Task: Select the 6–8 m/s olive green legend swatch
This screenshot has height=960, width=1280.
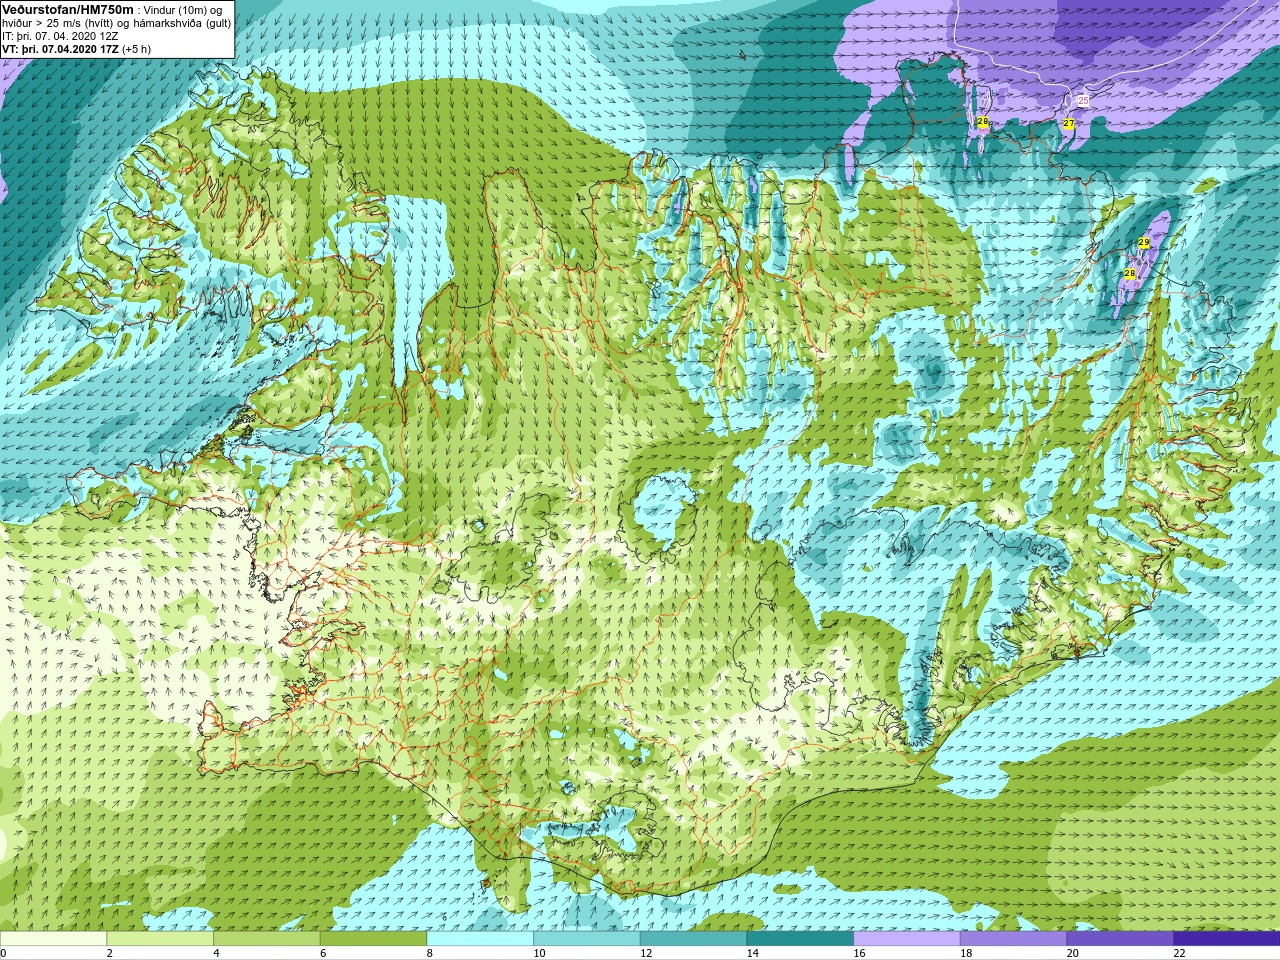Action: (x=373, y=939)
